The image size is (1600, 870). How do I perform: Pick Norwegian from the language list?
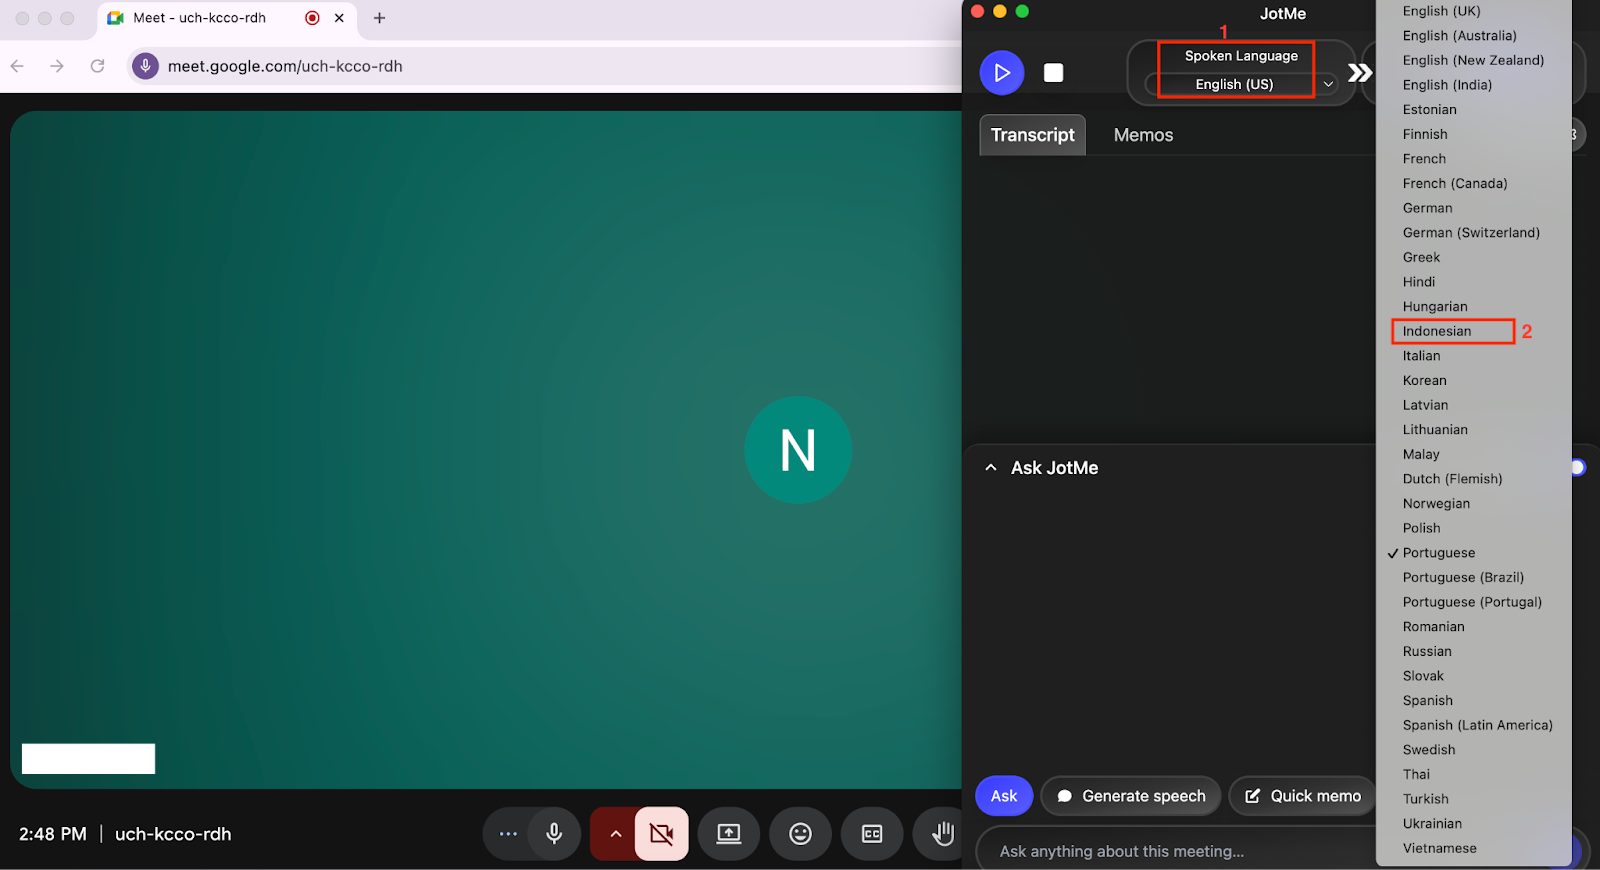point(1436,504)
